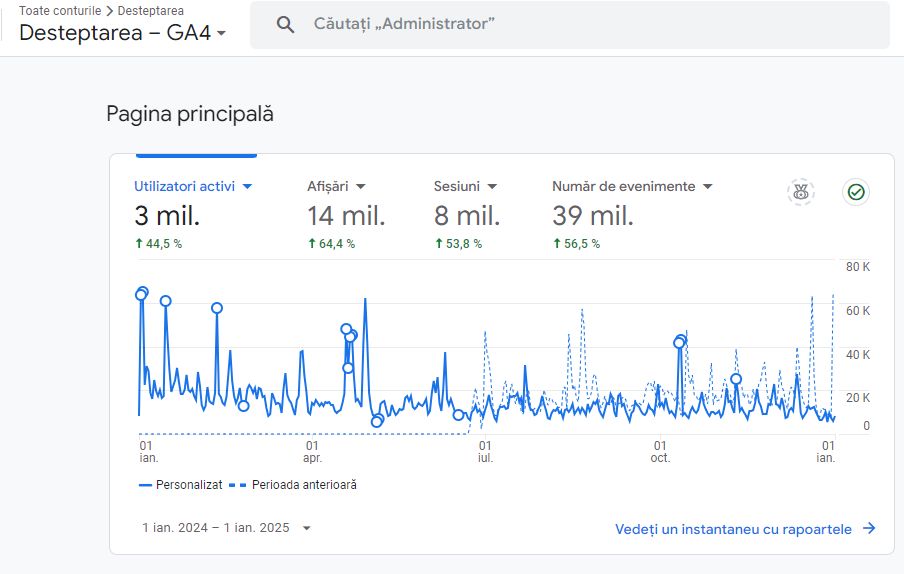Click the mid-November anomaly marker on the chart
The width and height of the screenshot is (904, 574).
736,379
